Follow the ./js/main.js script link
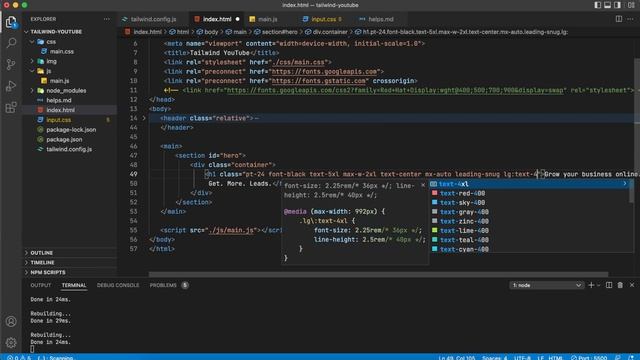Image resolution: width=640 pixels, height=360 pixels. coord(231,231)
